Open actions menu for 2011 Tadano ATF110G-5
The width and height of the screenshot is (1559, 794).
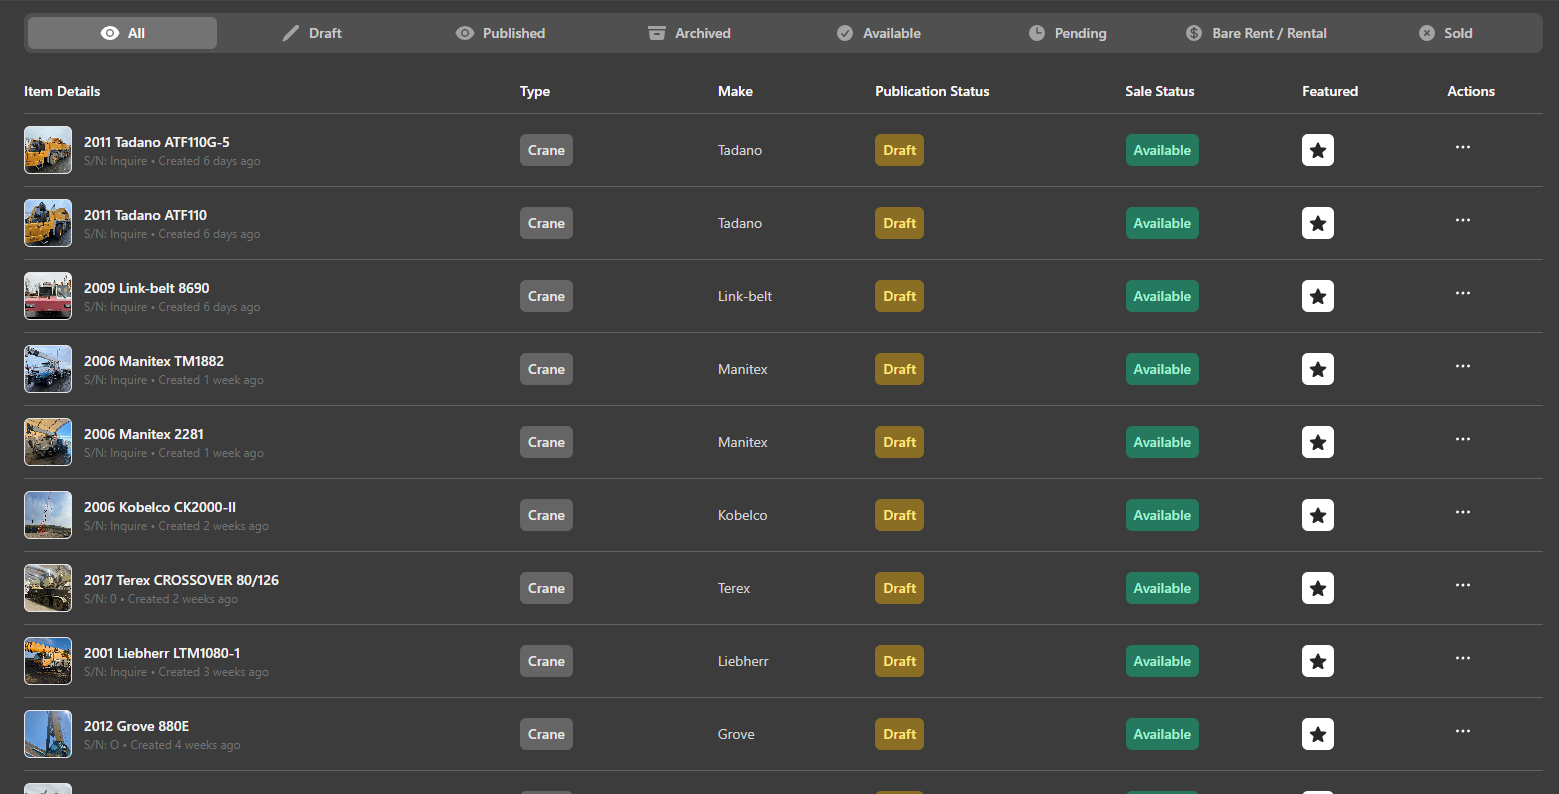(x=1462, y=147)
